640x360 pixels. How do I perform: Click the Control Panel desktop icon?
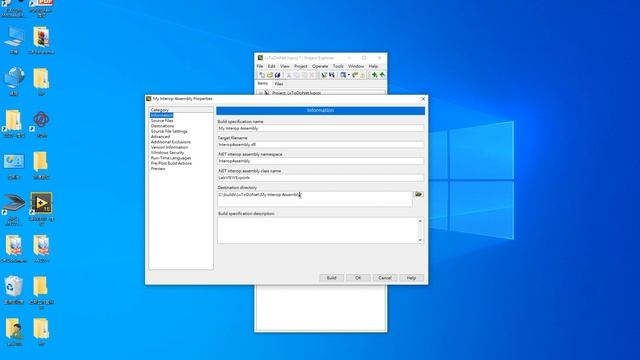pos(14,162)
